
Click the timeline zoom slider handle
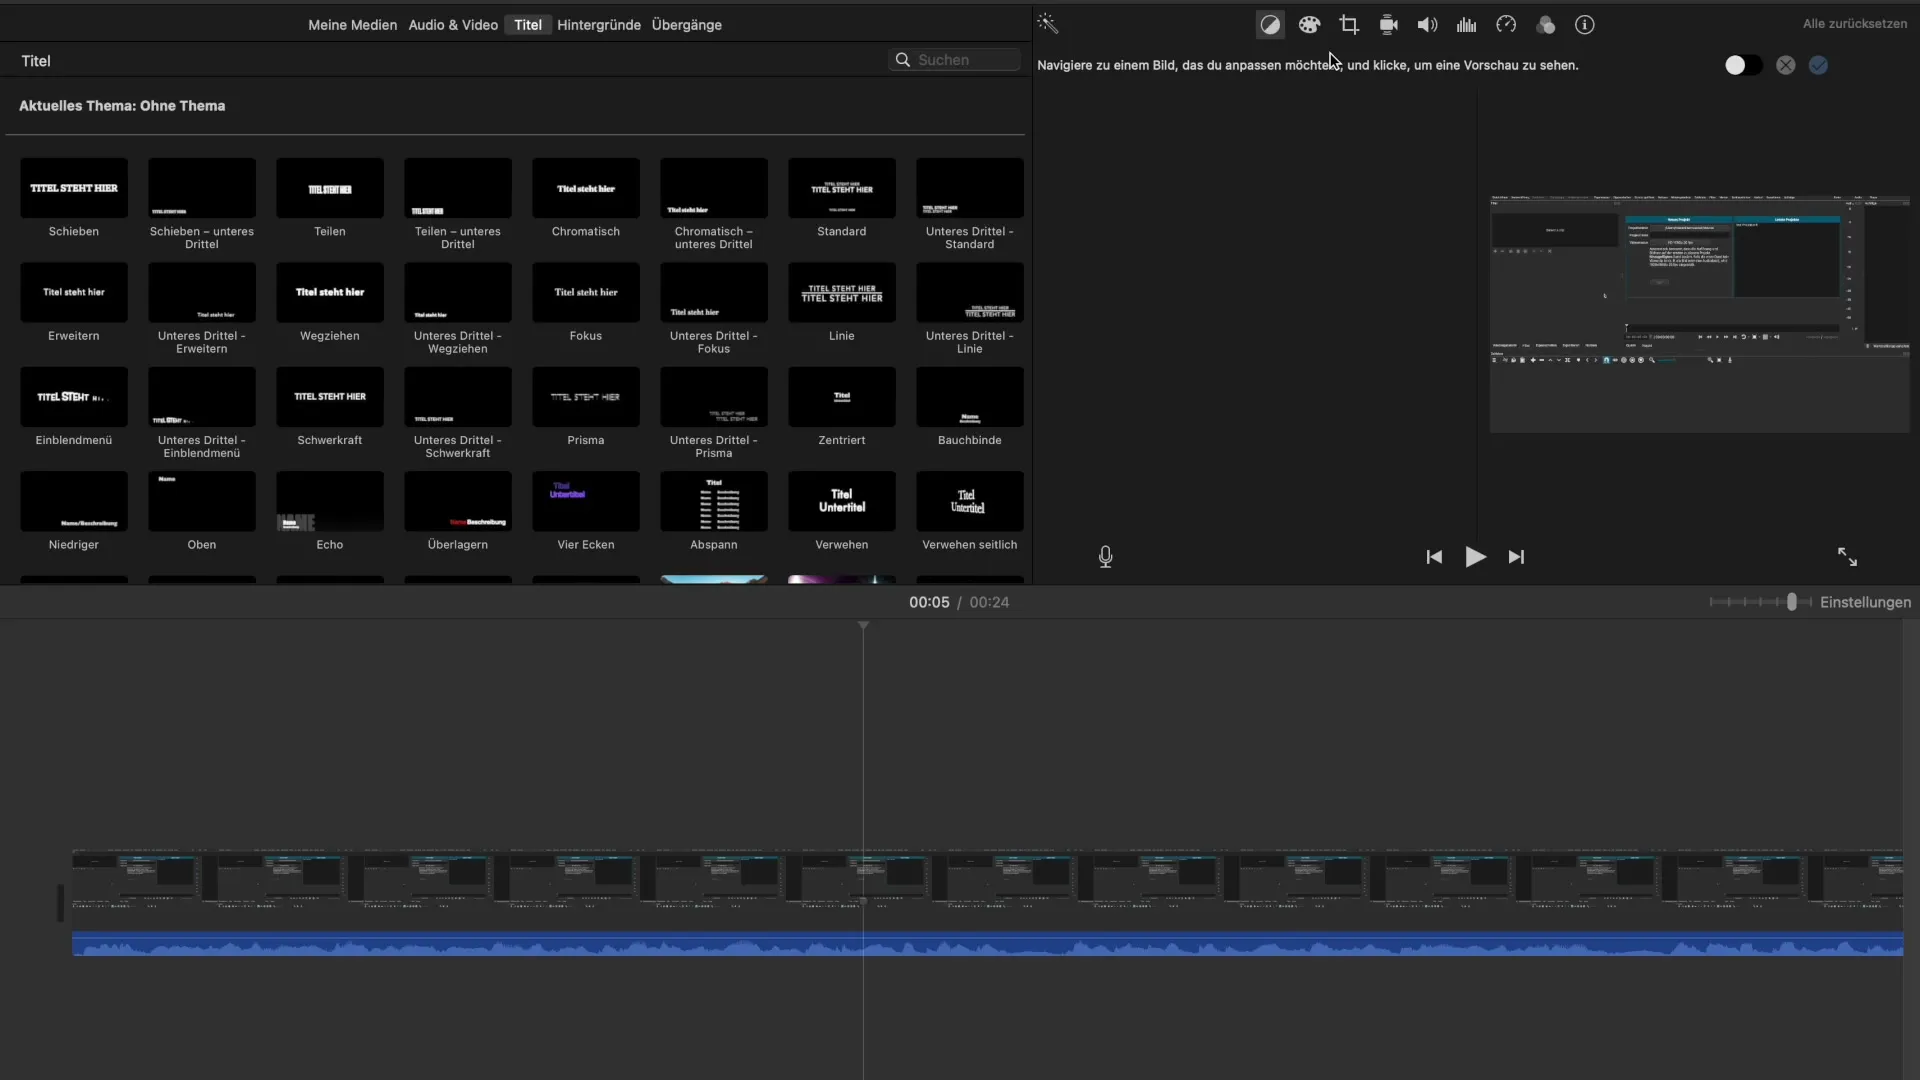point(1792,602)
